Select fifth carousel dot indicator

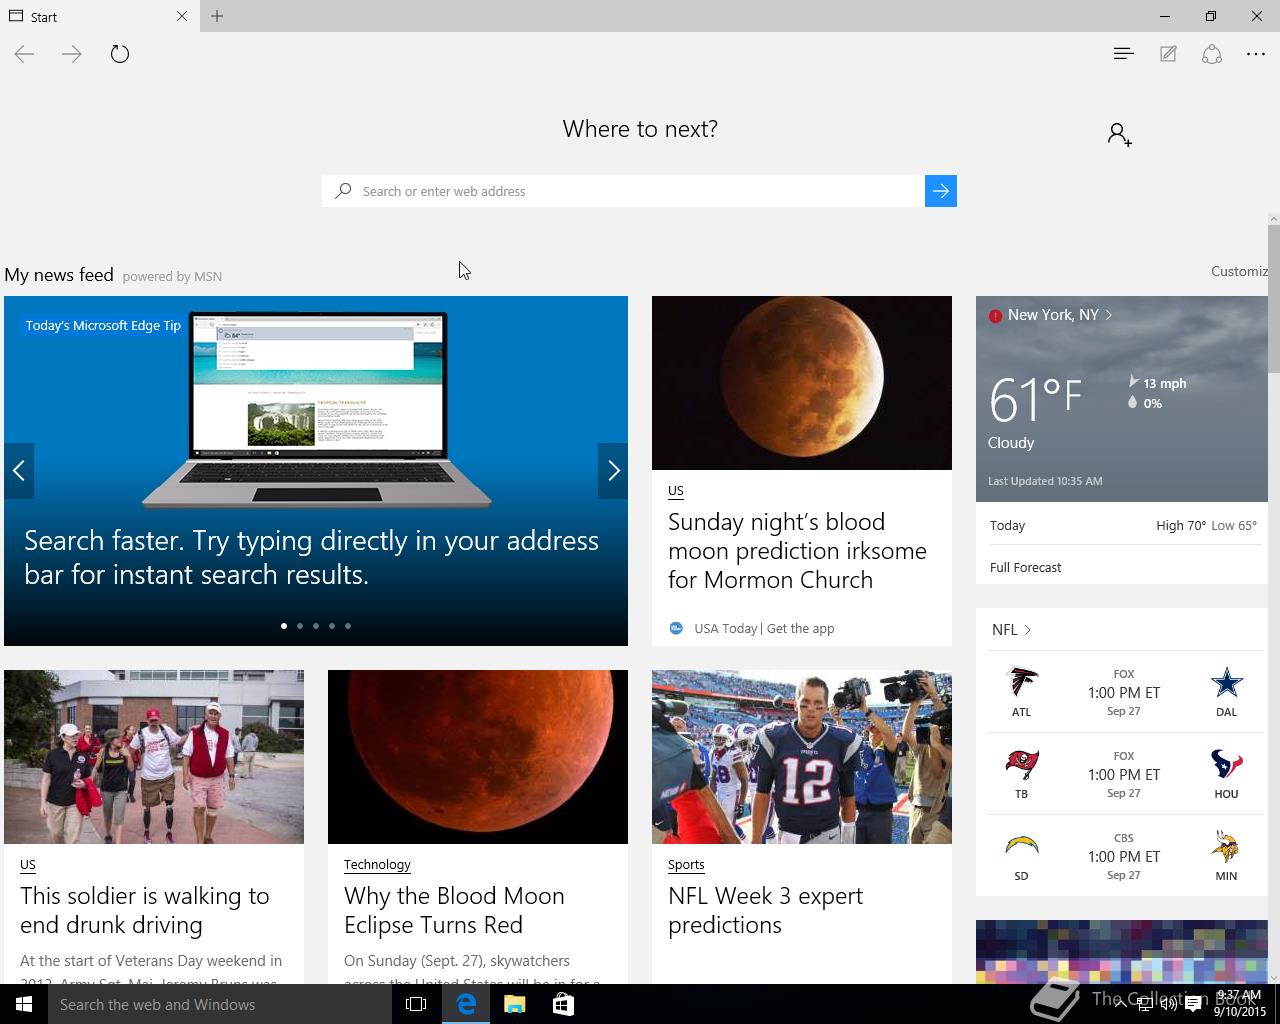tap(348, 626)
